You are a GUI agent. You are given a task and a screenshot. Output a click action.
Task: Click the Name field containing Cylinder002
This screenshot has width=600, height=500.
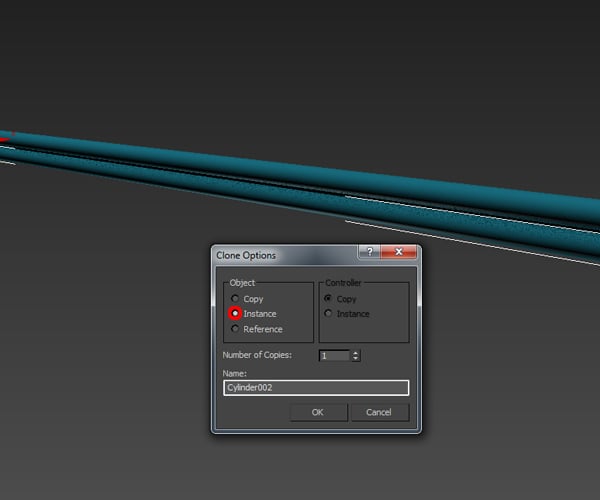316,388
